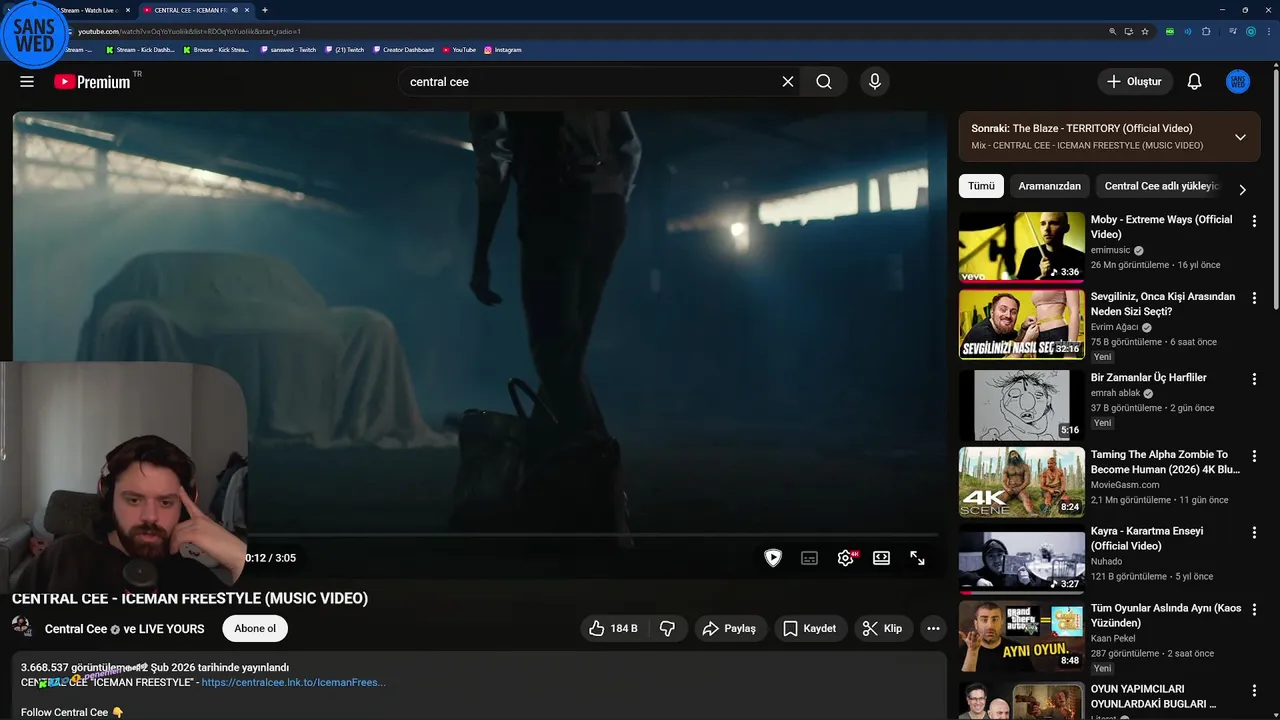Toggle theater mode in the player
Screen dimensions: 1280x720
point(881,558)
